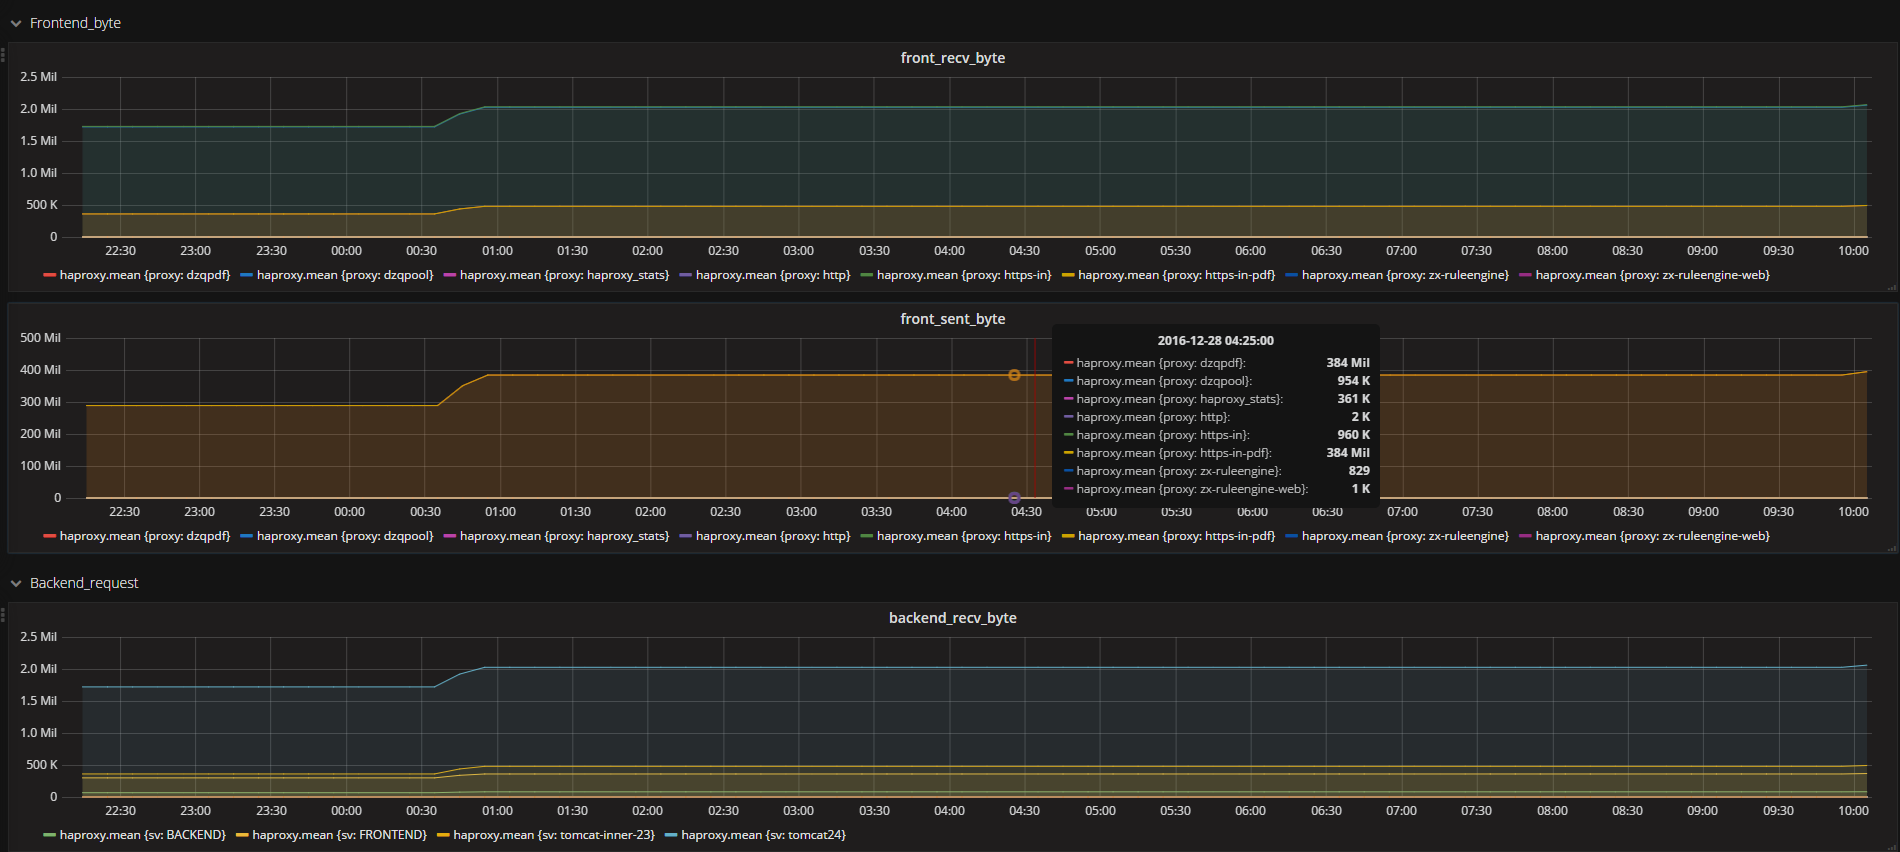The height and width of the screenshot is (852, 1900).
Task: Collapse the Frontend_byte row chevron
Action: tap(16, 23)
